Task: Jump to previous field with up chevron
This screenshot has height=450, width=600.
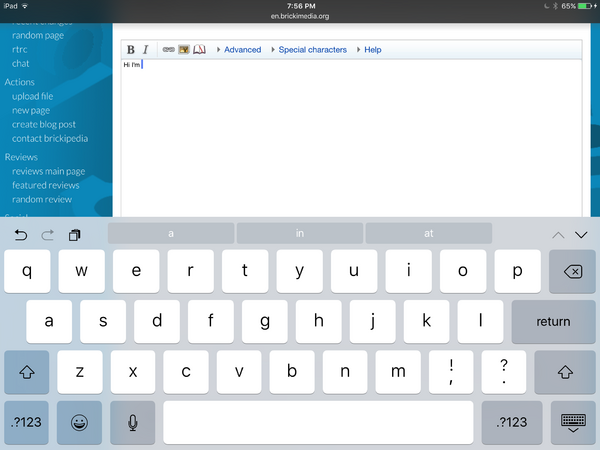Action: 558,235
